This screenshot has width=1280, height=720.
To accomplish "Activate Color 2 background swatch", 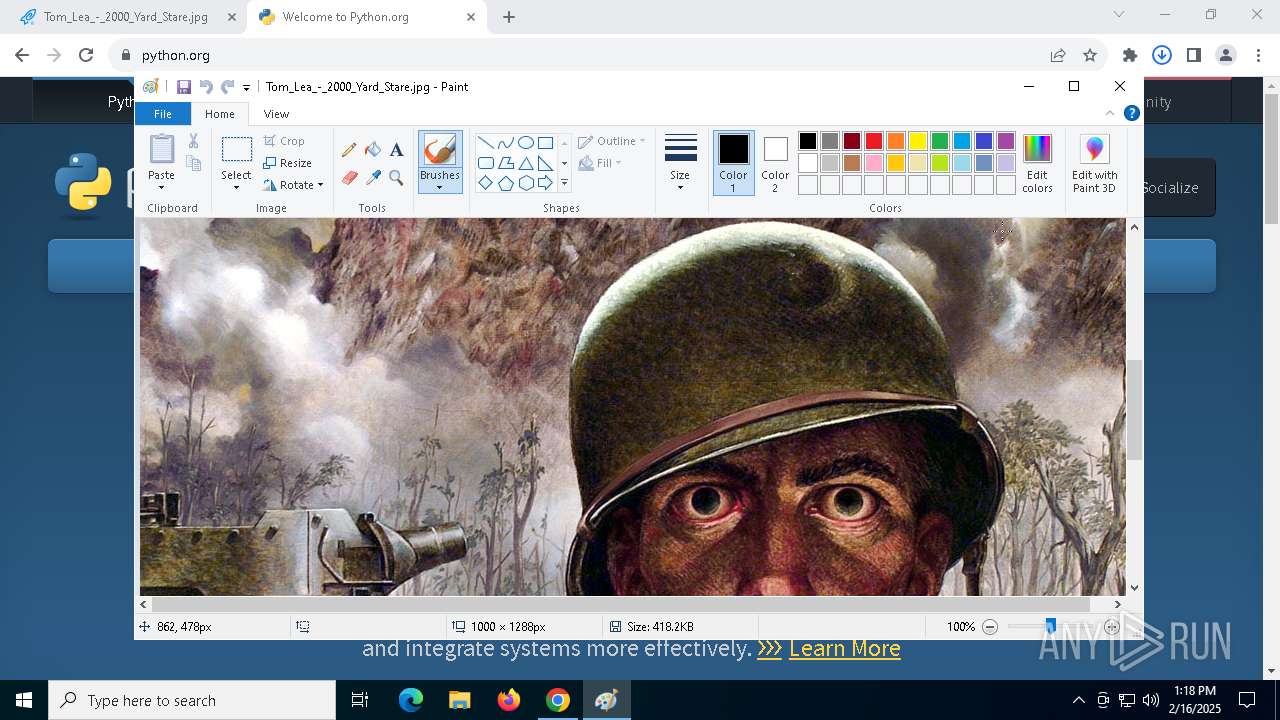I will [775, 162].
